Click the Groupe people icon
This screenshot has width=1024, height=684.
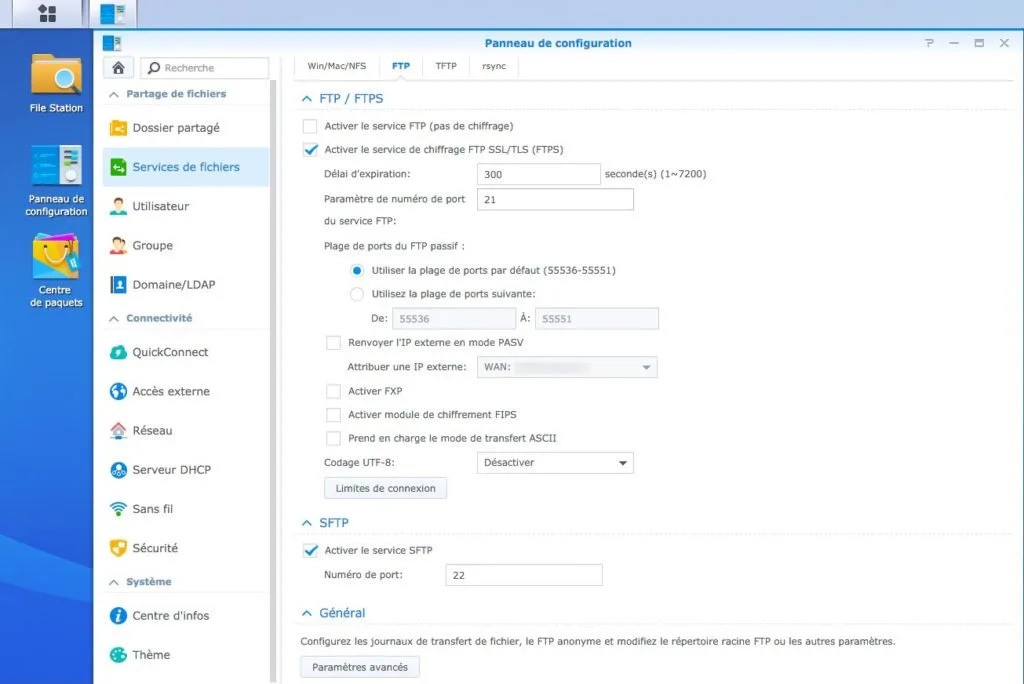click(118, 246)
